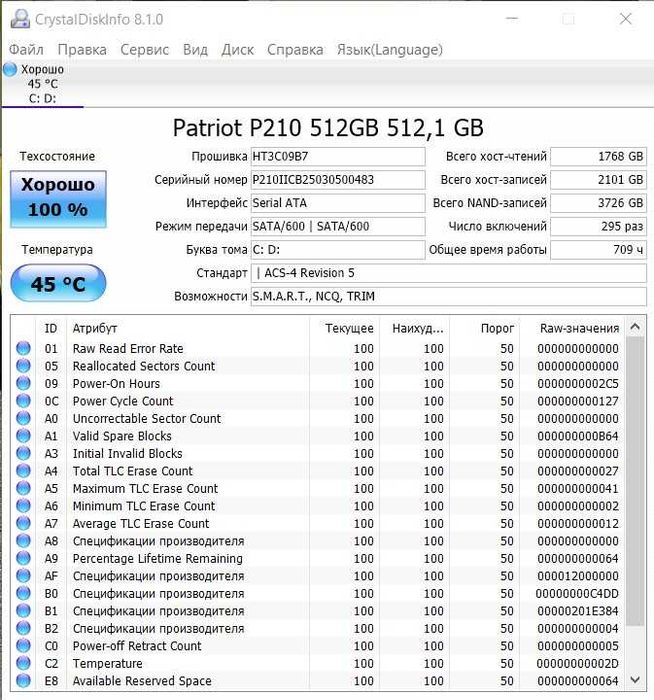The width and height of the screenshot is (654, 700).
Task: Open the Диск menu
Action: (237, 50)
